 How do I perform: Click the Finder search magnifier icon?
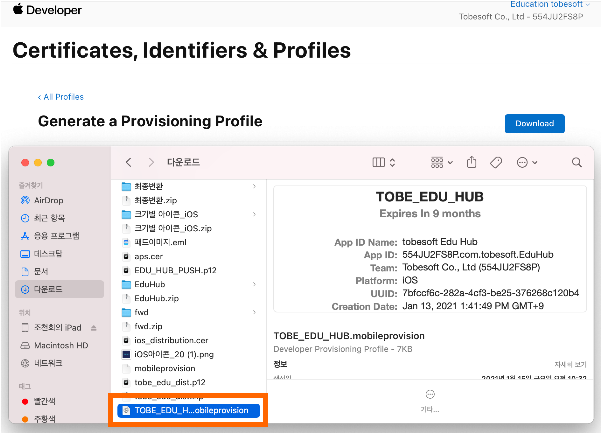click(577, 162)
